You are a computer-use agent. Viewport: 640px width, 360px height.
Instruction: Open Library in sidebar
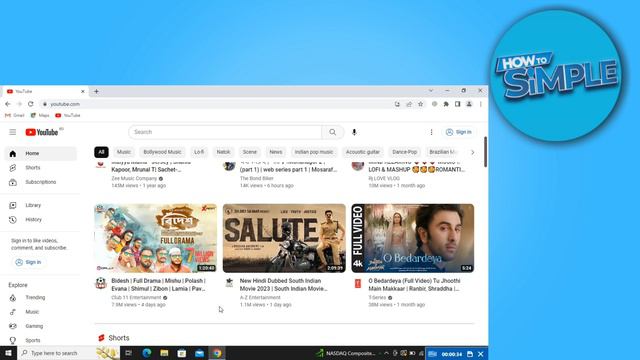pyautogui.click(x=40, y=205)
